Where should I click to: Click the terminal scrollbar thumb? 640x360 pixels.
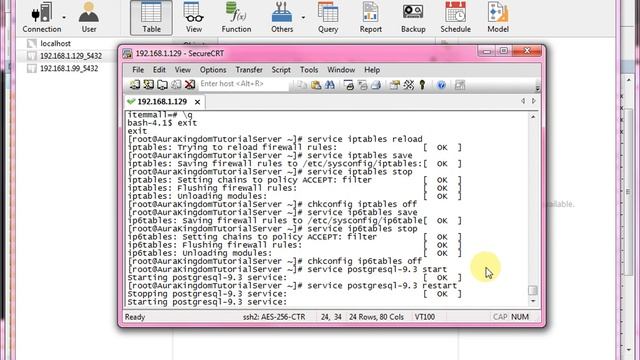533,290
